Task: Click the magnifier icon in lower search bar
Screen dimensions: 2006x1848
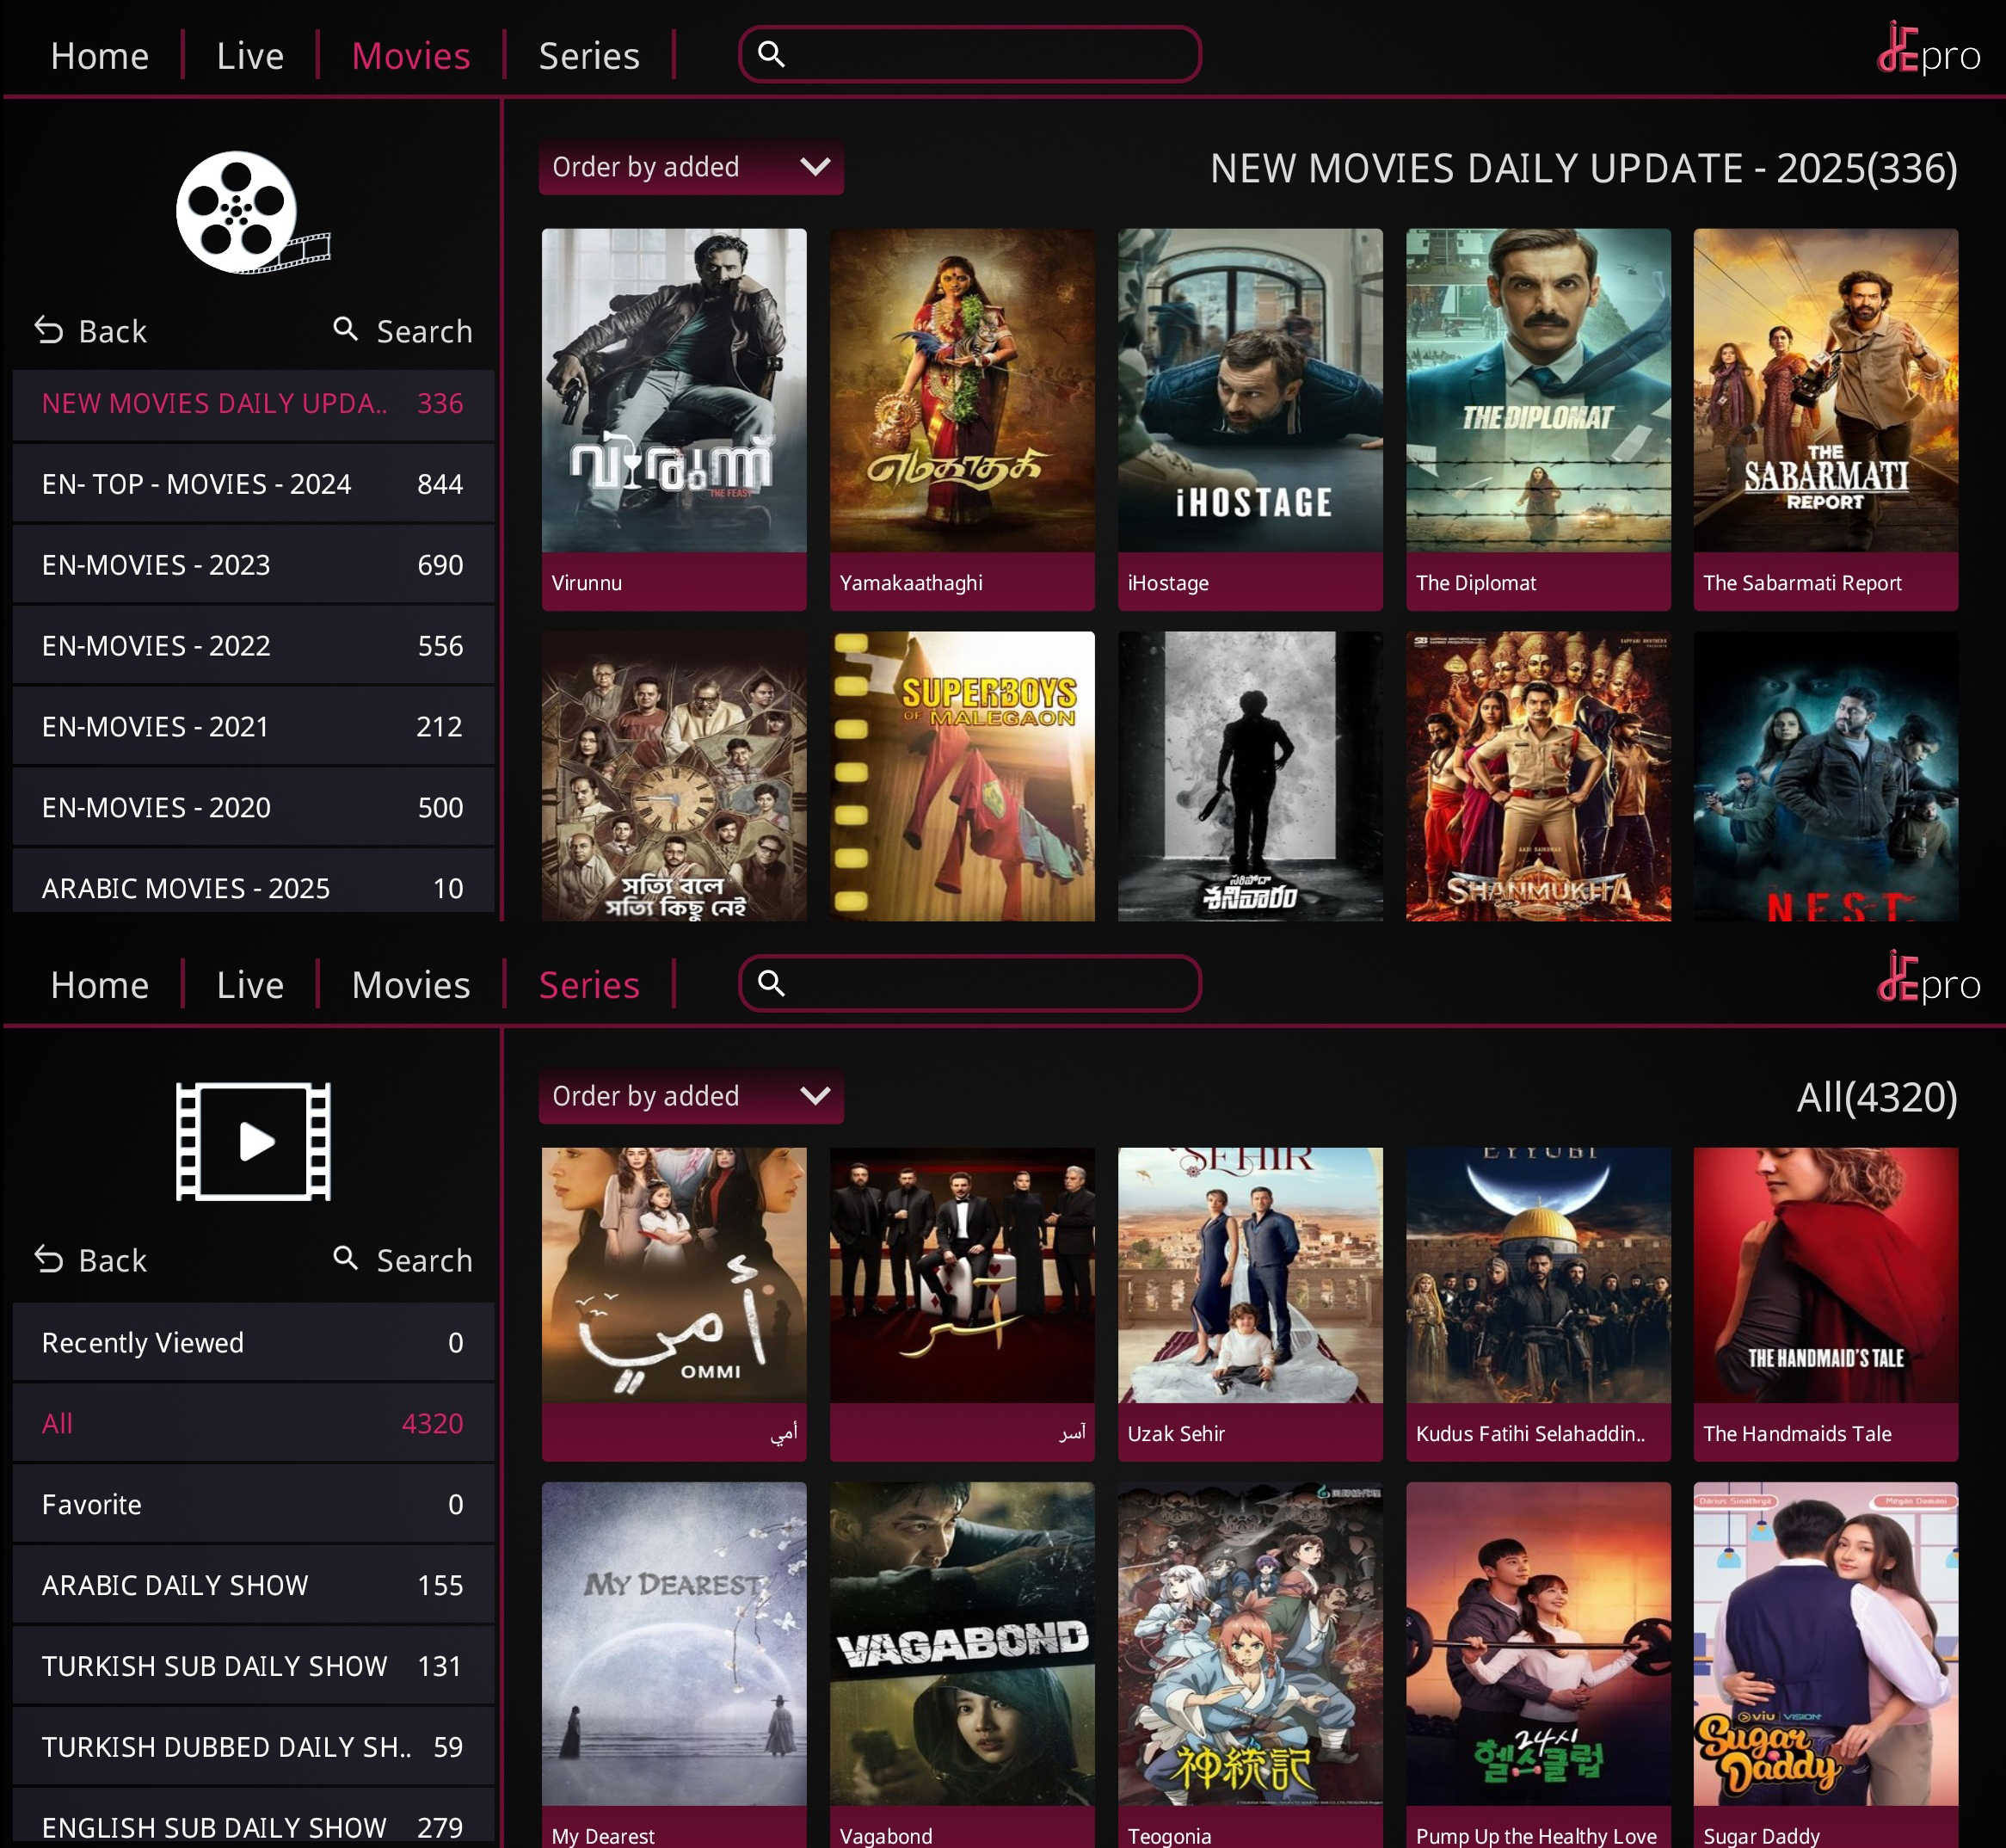Action: [x=771, y=983]
